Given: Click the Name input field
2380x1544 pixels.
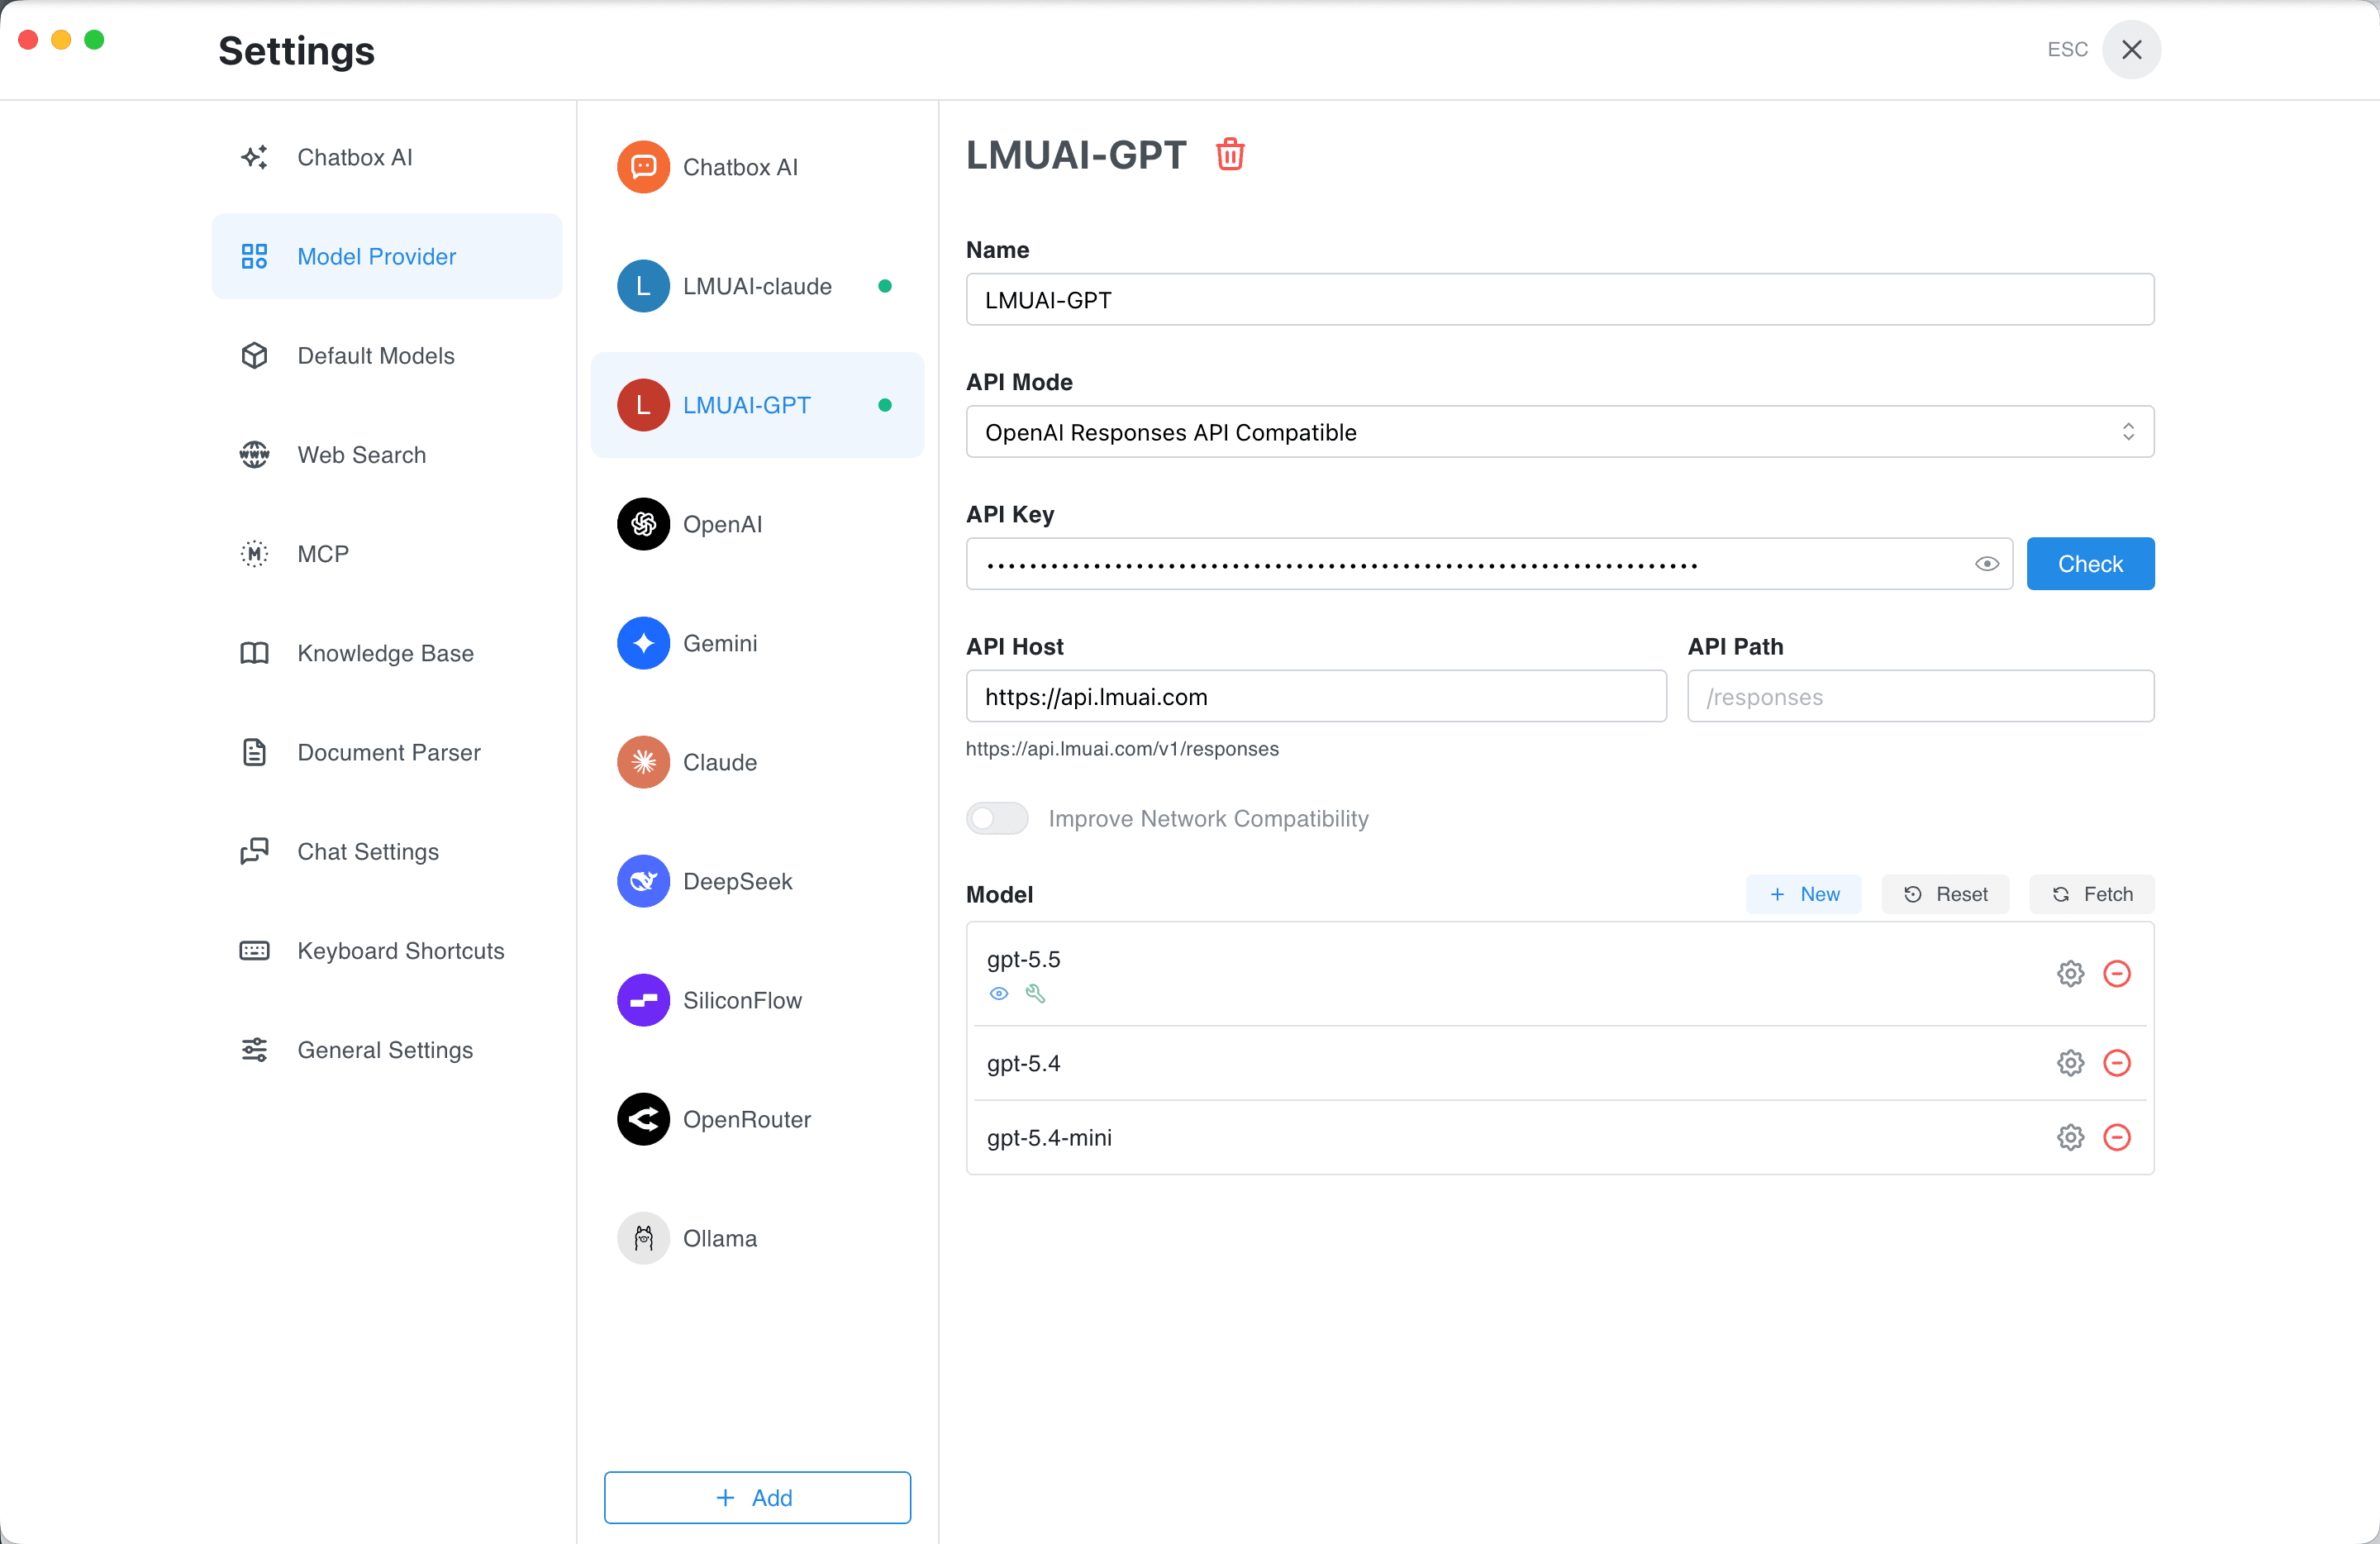Looking at the screenshot, I should [x=1559, y=300].
